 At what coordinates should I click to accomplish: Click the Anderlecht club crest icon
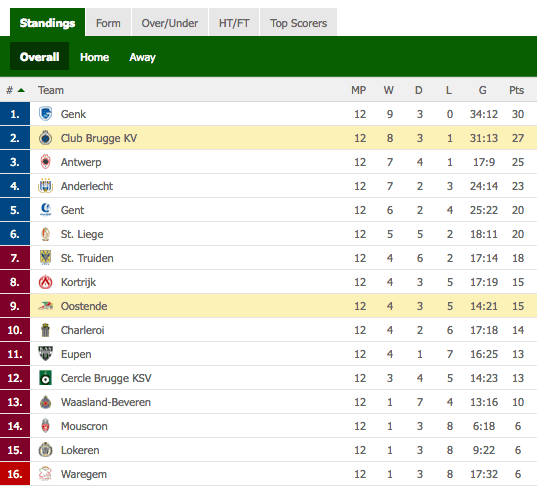(45, 186)
